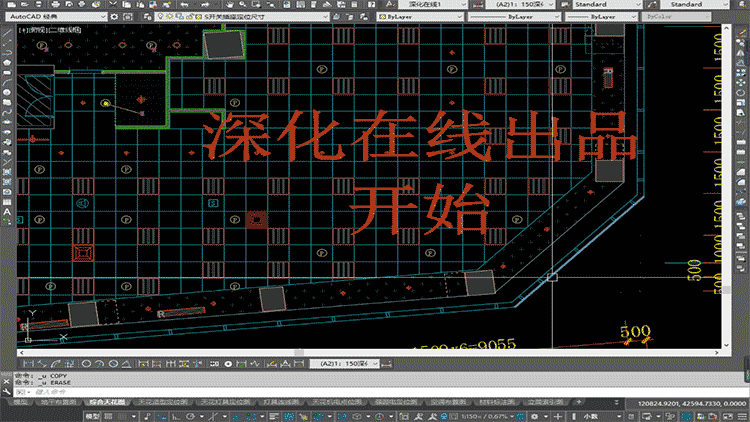Viewport: 750px width, 422px height.
Task: Click the command line input field
Action: point(383,392)
